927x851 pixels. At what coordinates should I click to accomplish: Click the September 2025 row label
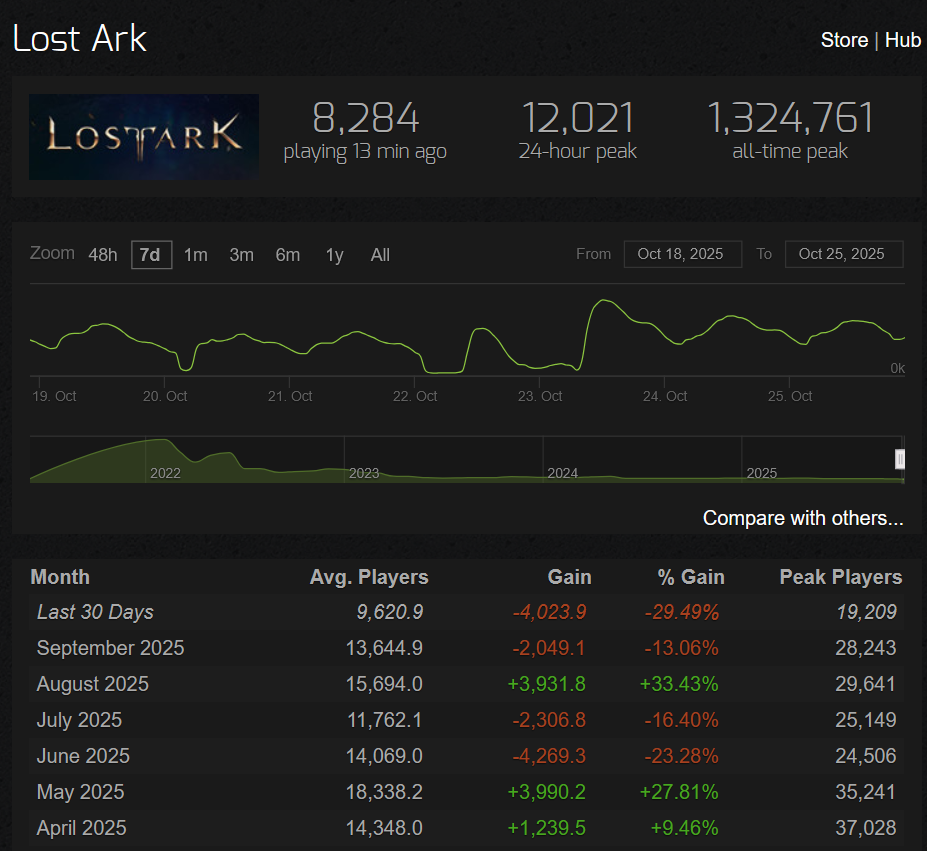tap(111, 648)
